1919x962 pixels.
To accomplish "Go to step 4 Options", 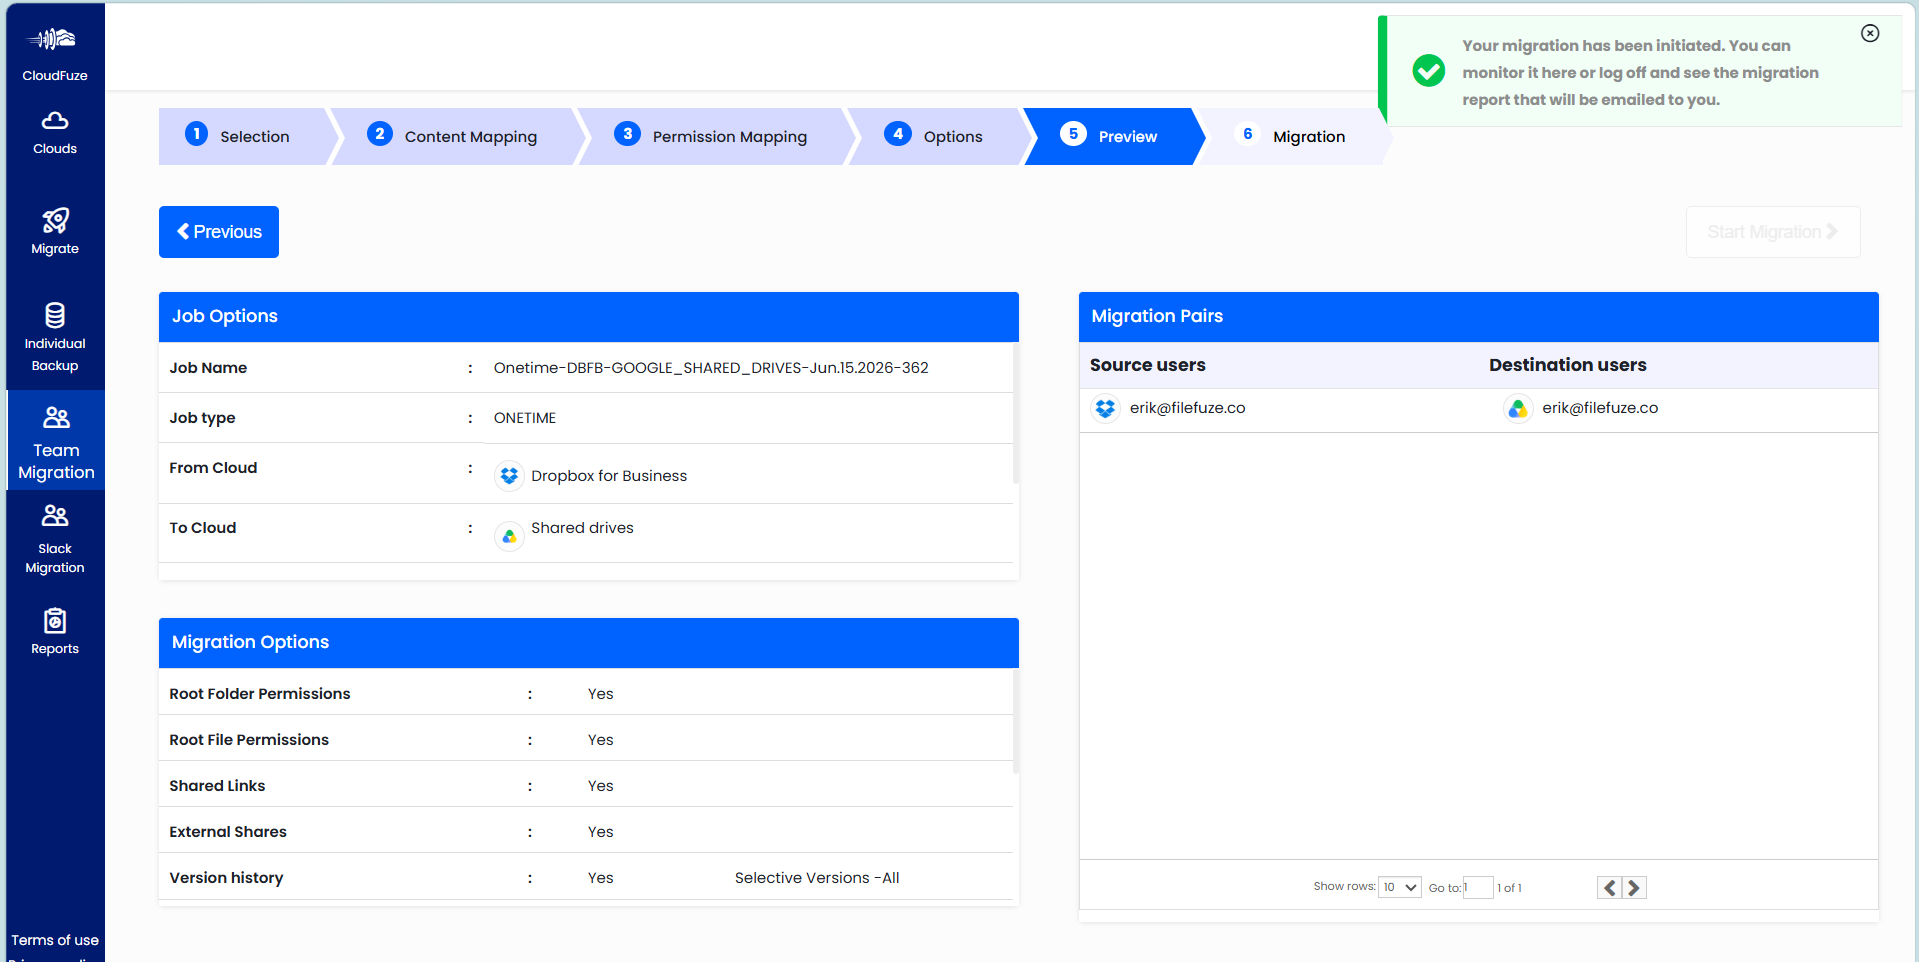I will coord(935,136).
